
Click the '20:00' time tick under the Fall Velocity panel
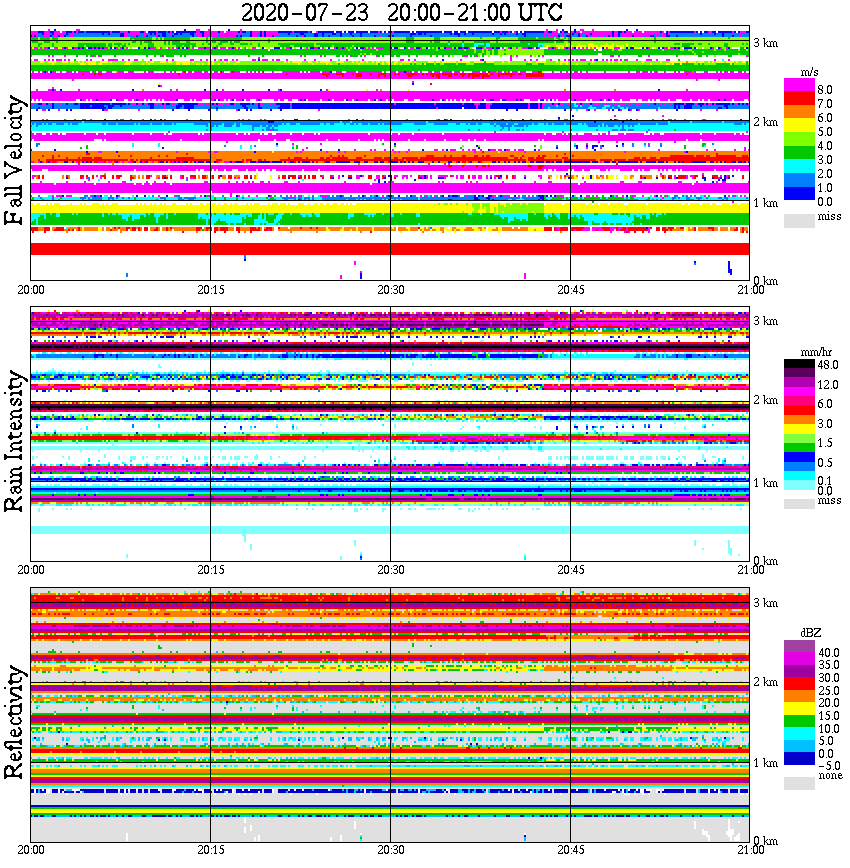point(31,290)
